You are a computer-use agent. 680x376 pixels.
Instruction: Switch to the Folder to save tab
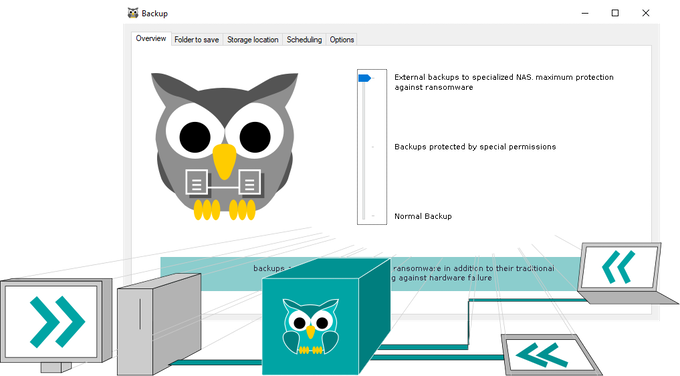click(x=196, y=39)
